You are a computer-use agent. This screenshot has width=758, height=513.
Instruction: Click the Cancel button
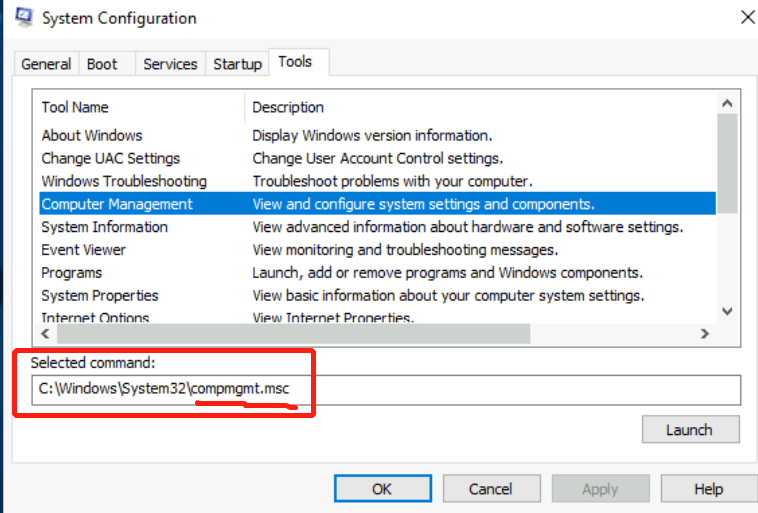(490, 489)
